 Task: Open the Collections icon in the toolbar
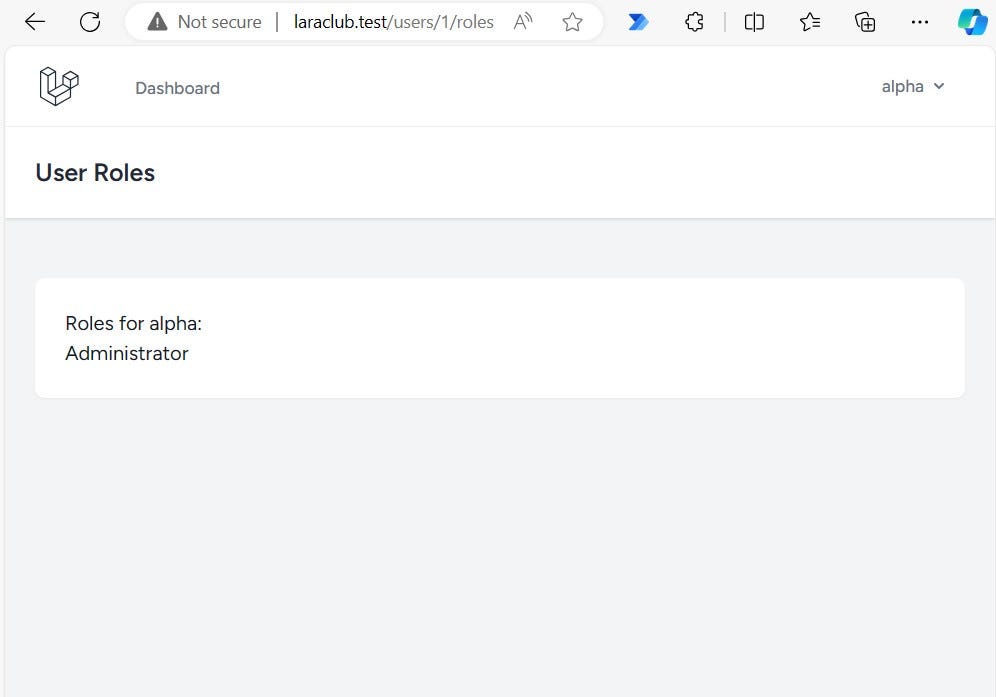point(865,21)
